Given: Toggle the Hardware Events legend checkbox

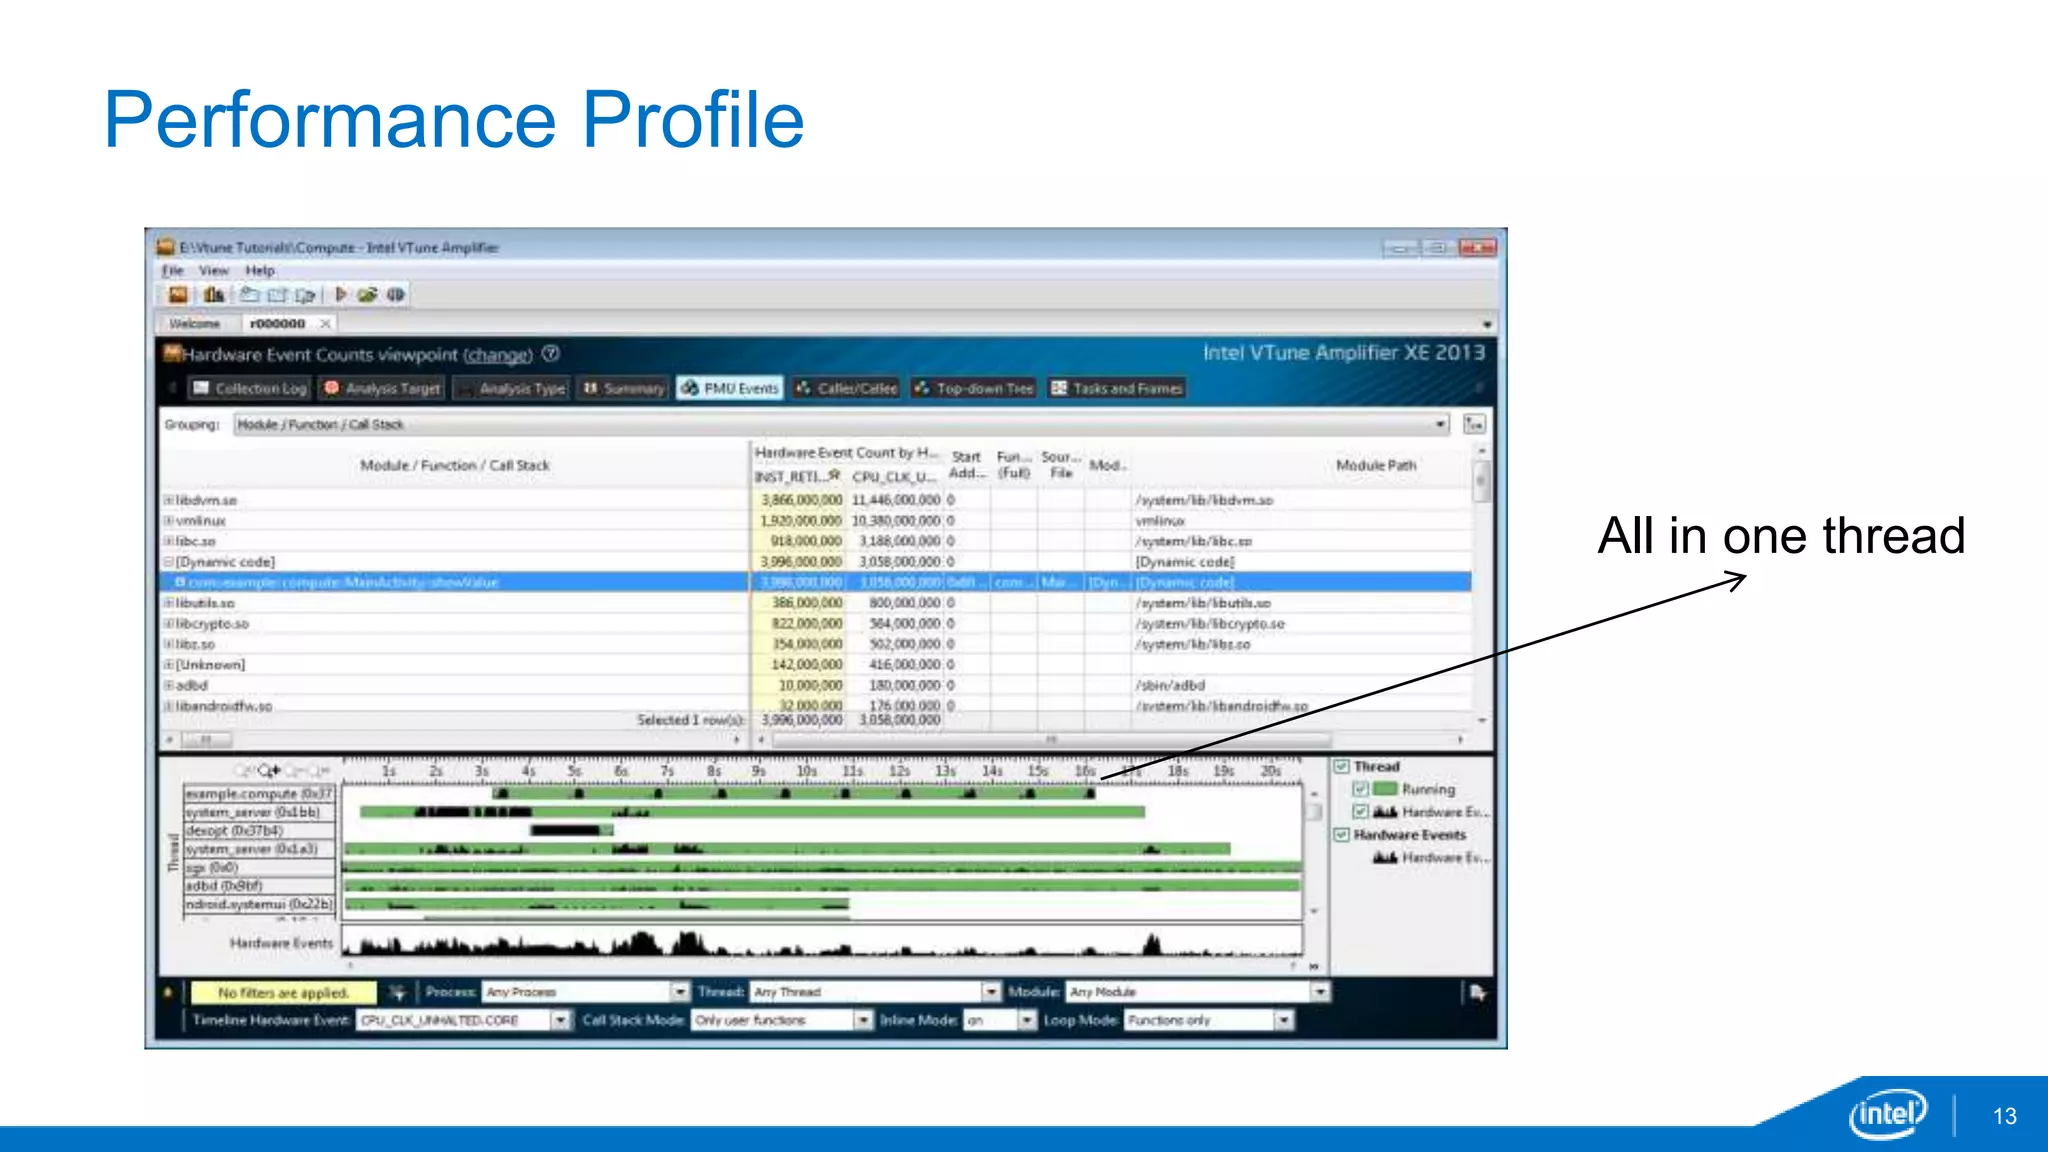Looking at the screenshot, I should [1342, 835].
